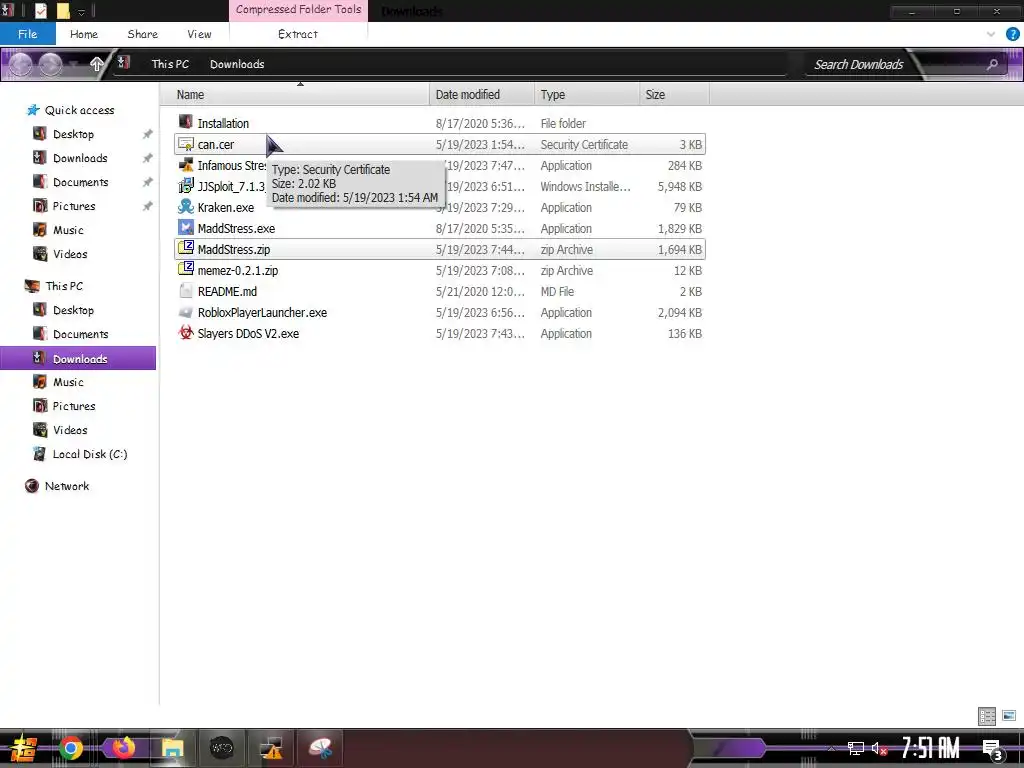This screenshot has width=1024, height=768.
Task: Select This PC in navigation pane
Action: tap(64, 285)
